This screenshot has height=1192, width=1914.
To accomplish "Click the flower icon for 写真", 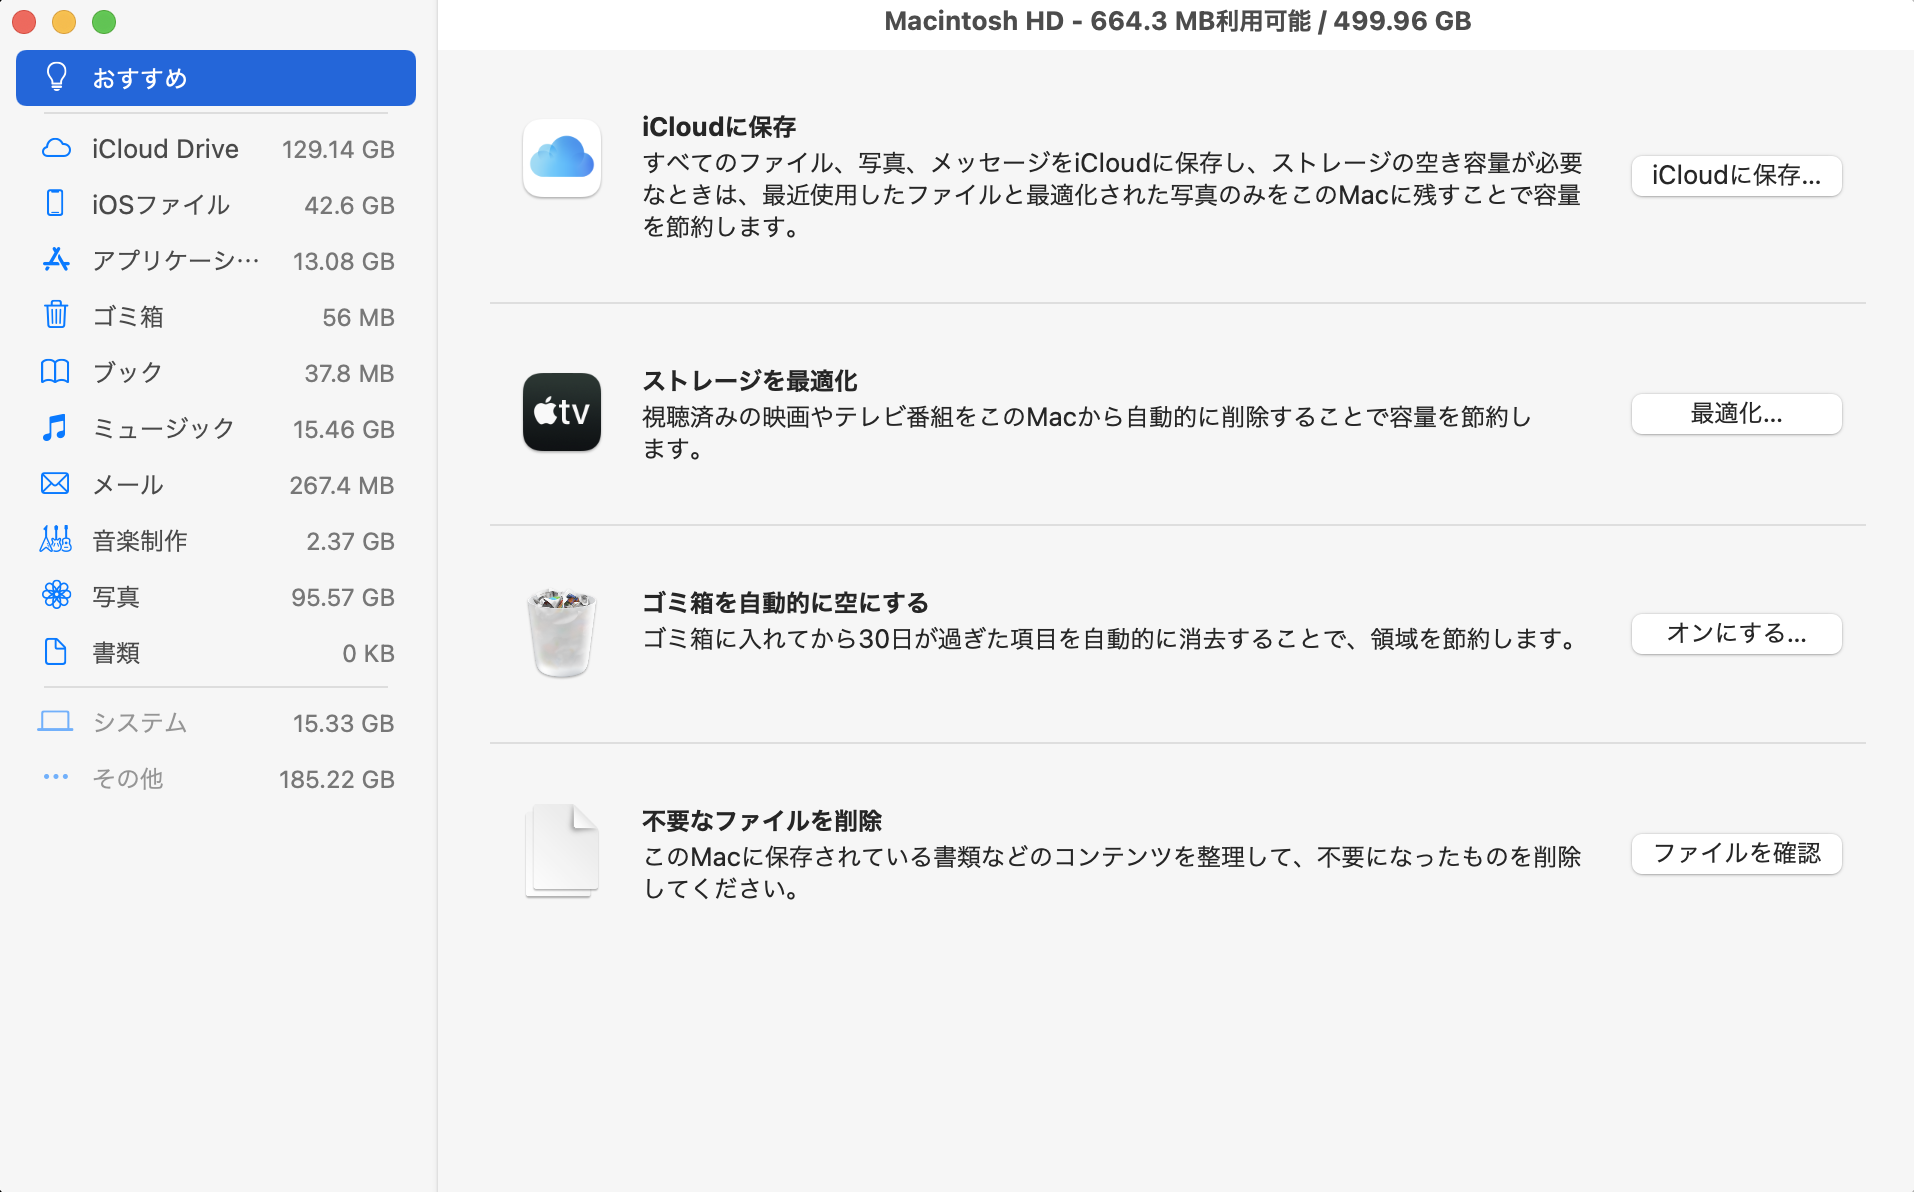I will [x=56, y=596].
